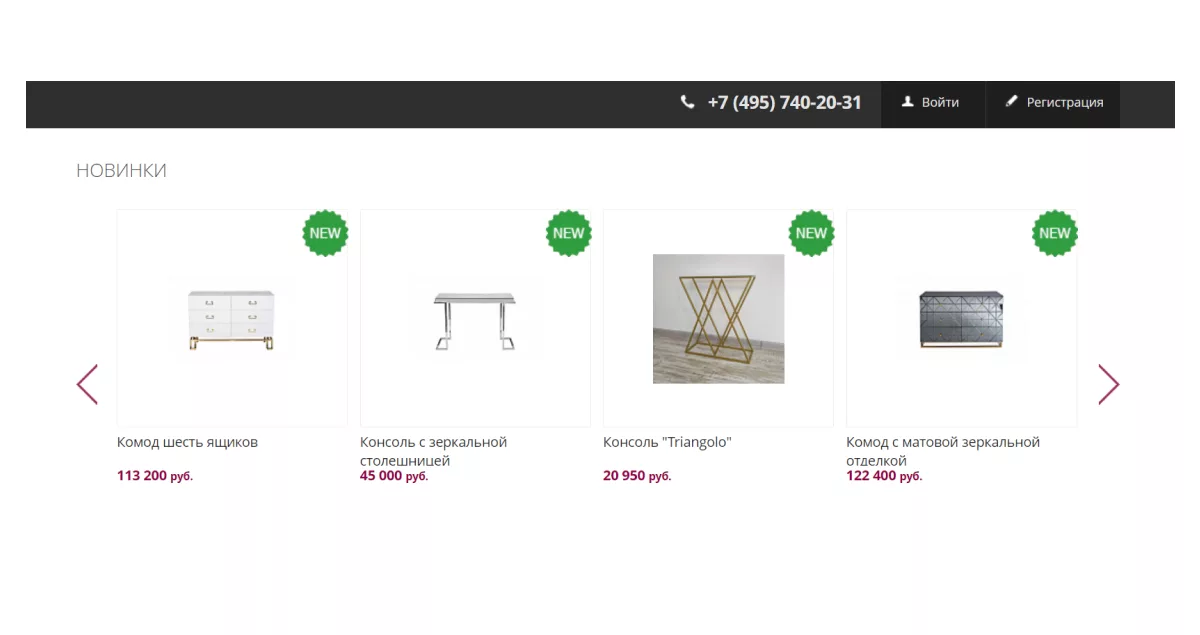The width and height of the screenshot is (1200, 635).
Task: Select the dark mirrored dresser image
Action: (961, 319)
